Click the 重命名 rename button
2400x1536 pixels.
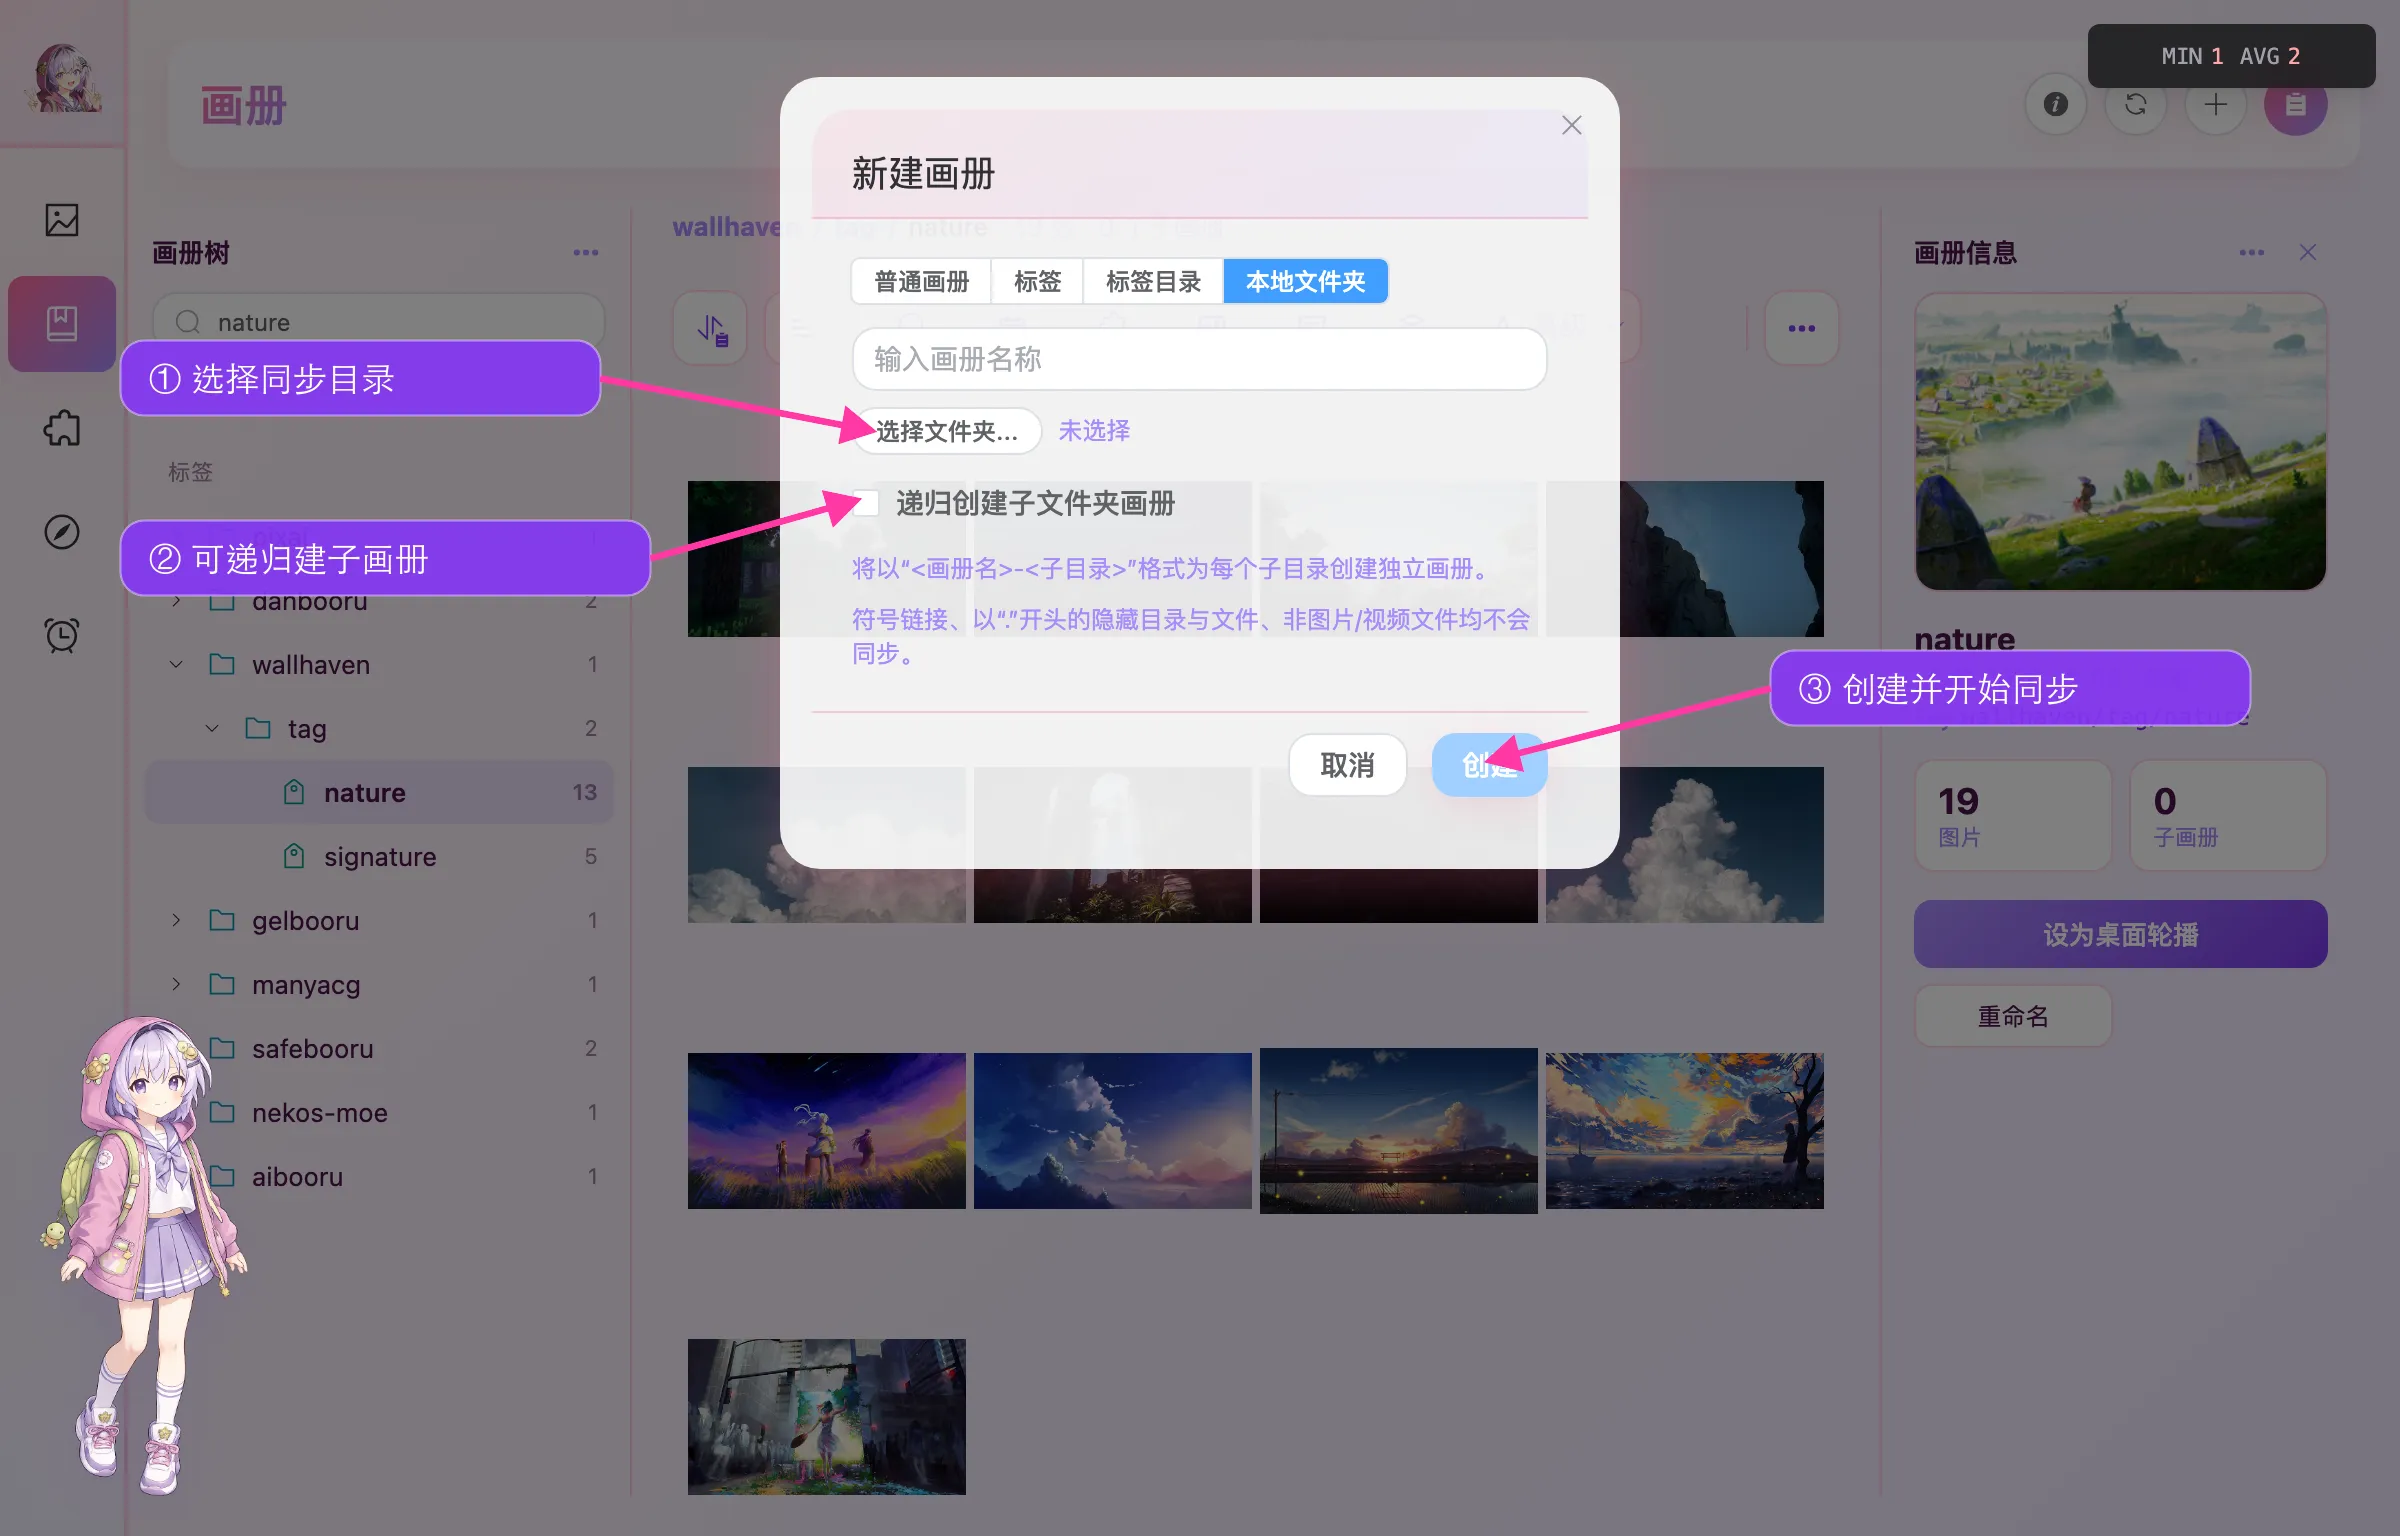click(x=2013, y=1016)
